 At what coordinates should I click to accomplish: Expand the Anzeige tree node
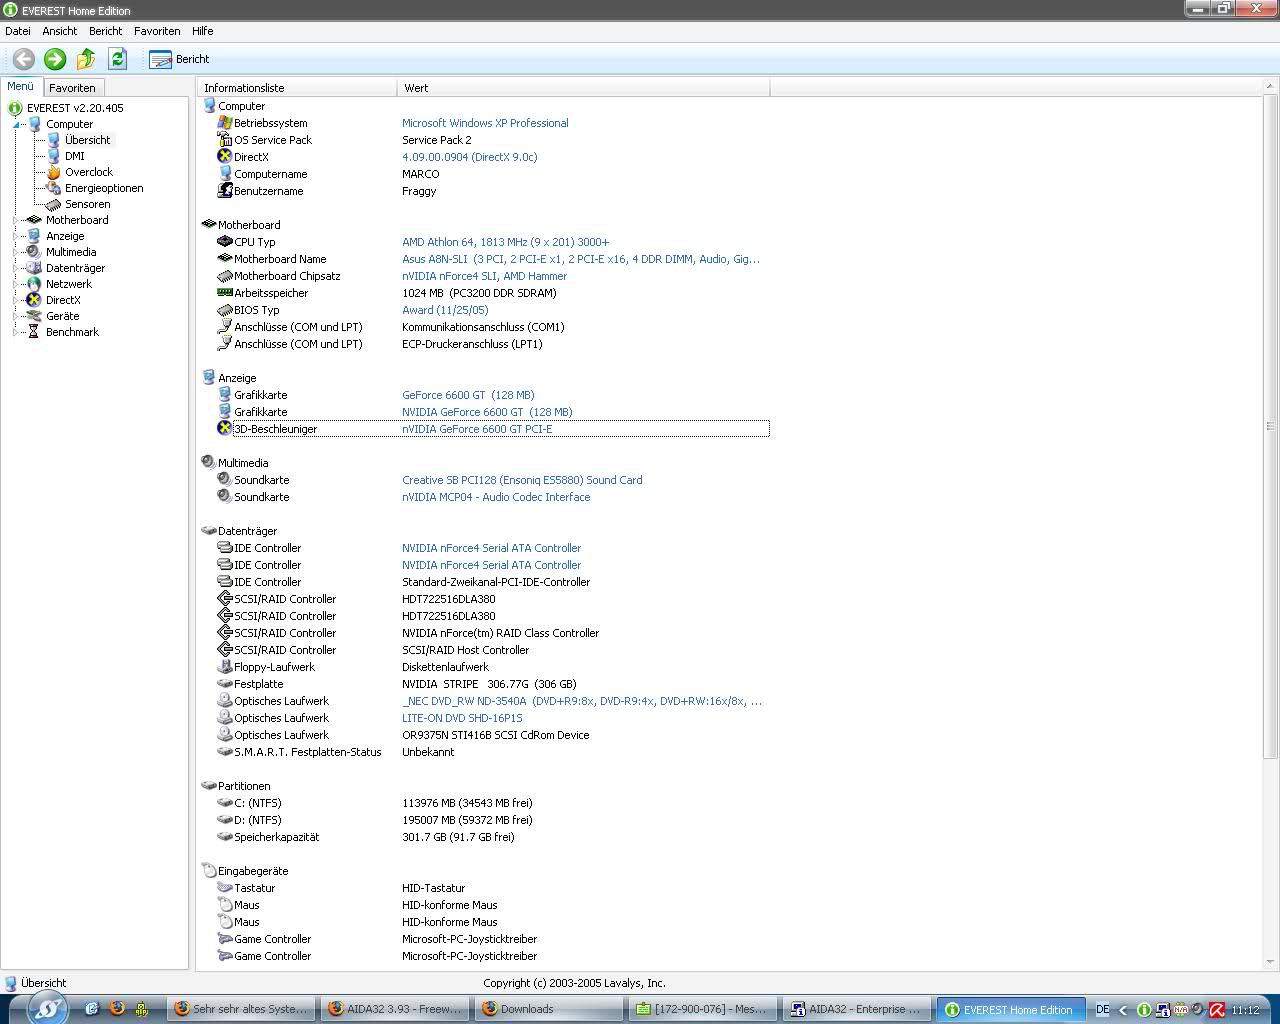click(x=17, y=236)
